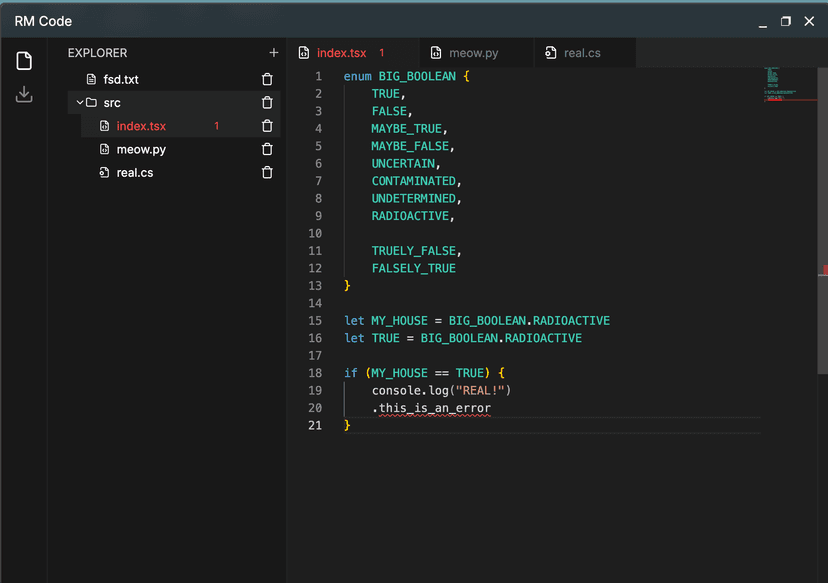
Task: Delete fsd.txt using its trash icon
Action: tap(267, 79)
